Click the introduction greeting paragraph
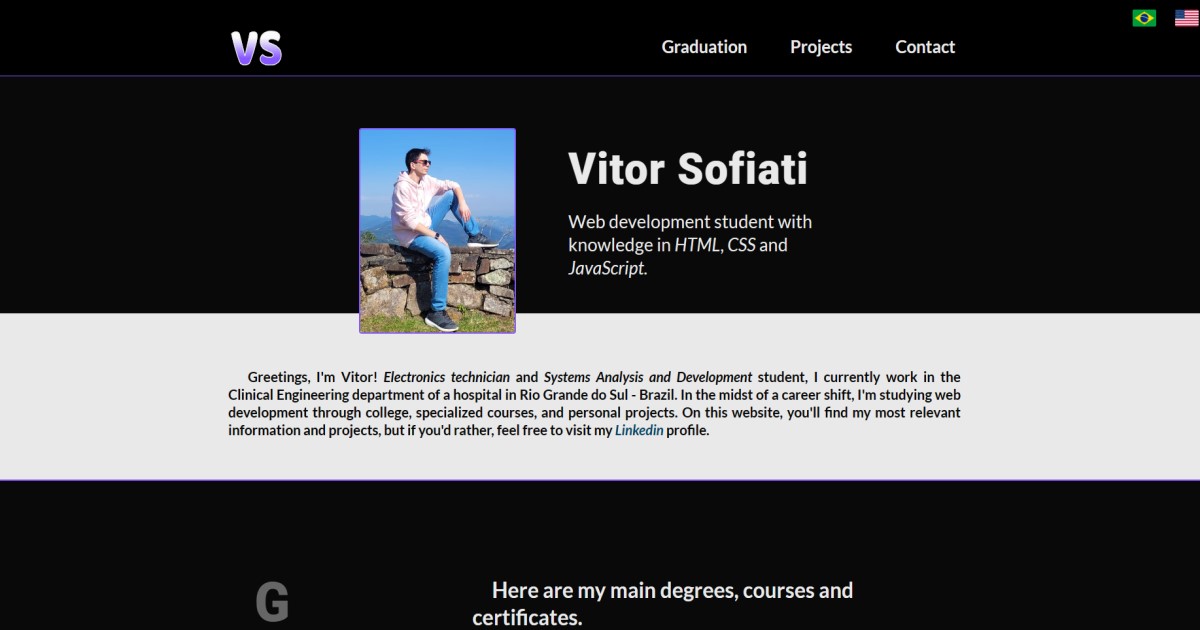1200x630 pixels. point(594,403)
